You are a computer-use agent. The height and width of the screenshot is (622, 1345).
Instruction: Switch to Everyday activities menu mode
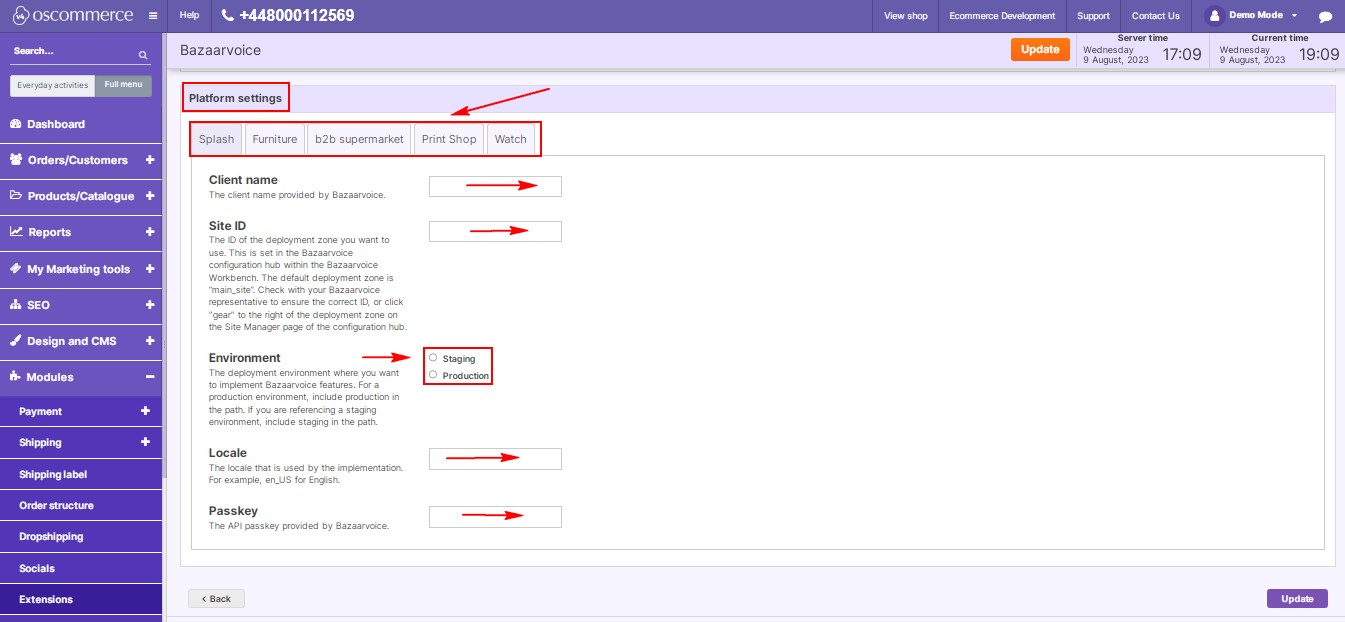53,86
